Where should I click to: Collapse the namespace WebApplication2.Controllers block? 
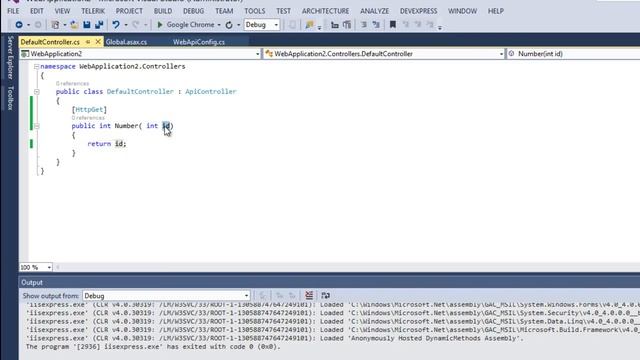click(36, 67)
